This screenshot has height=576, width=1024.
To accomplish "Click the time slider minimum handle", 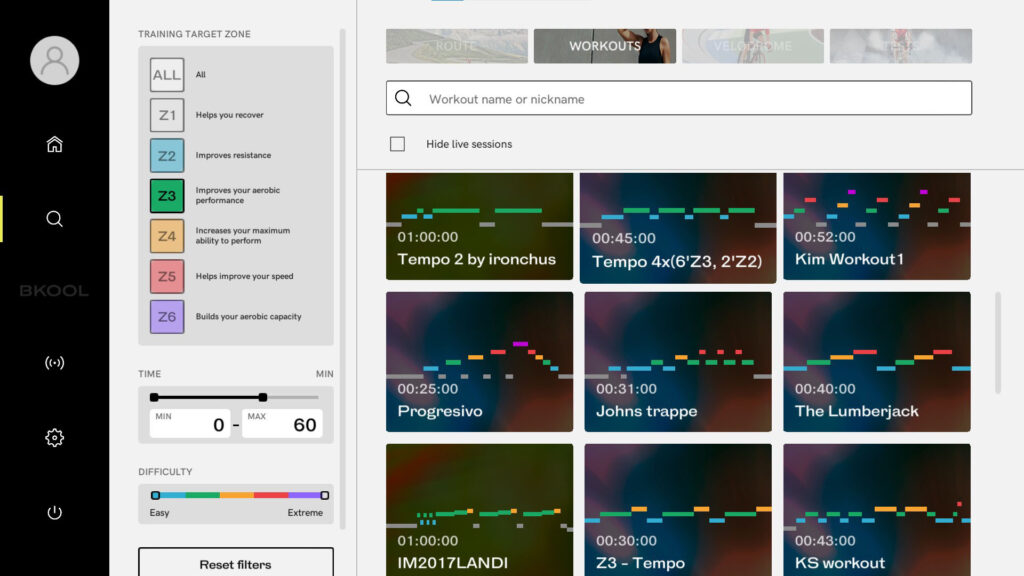I will 154,397.
